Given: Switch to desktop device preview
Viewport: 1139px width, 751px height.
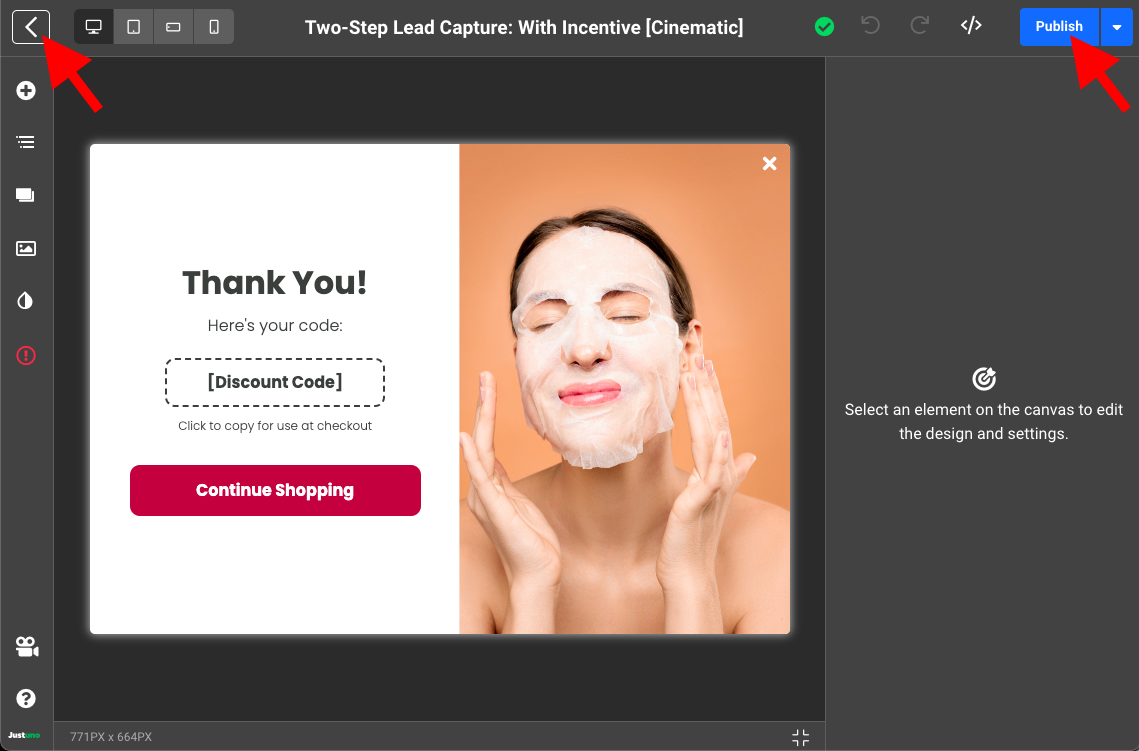Looking at the screenshot, I should (94, 27).
